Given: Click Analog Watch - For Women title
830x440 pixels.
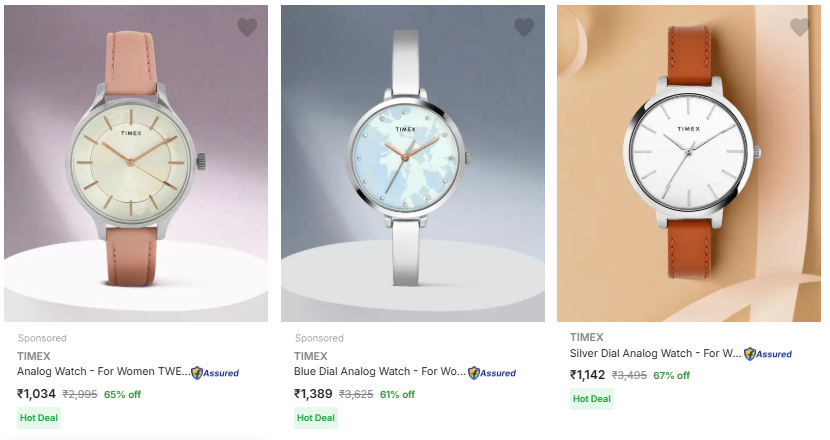Looking at the screenshot, I should tap(102, 371).
